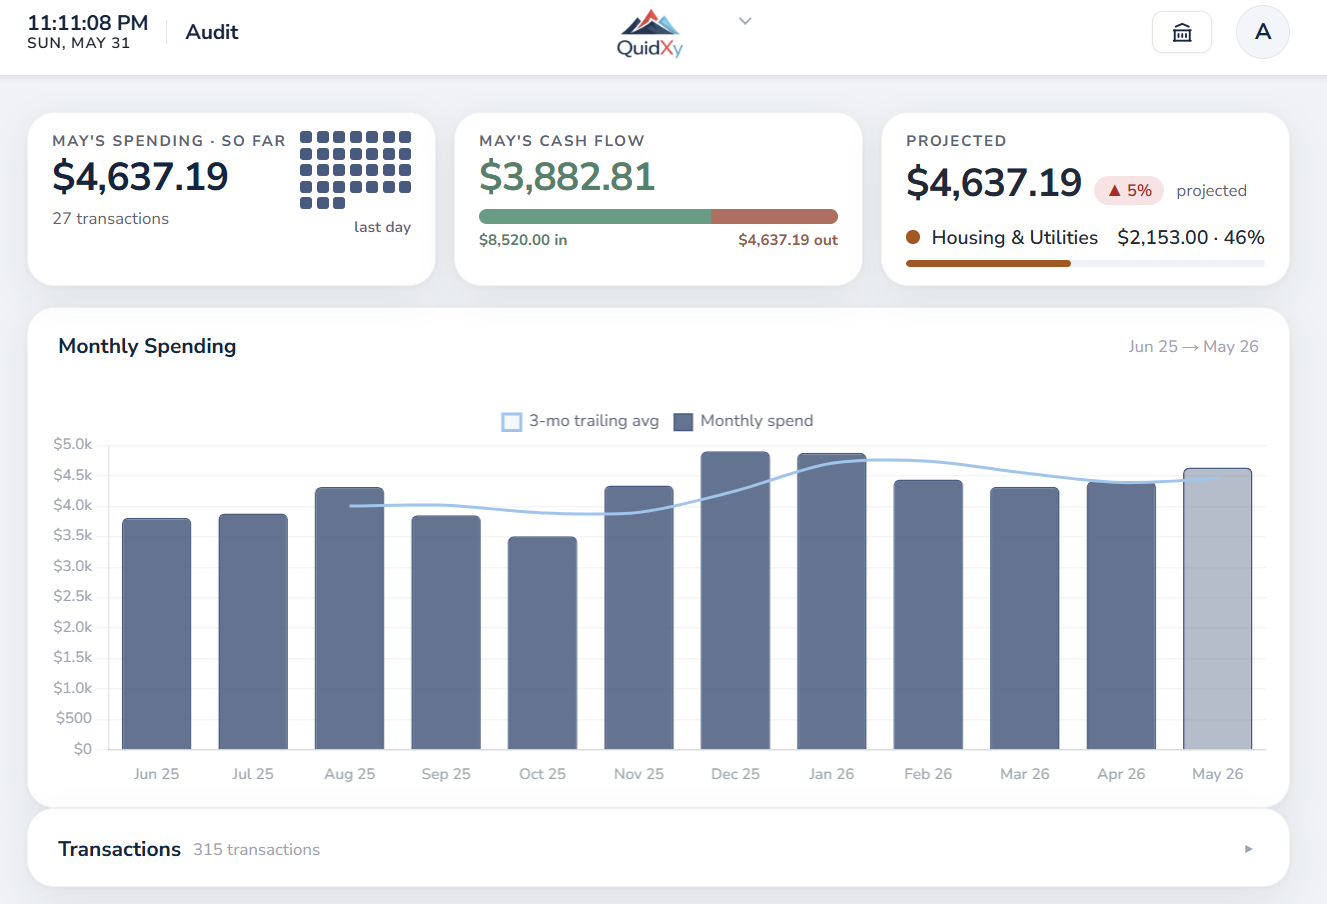Click the Feb 26 spending bar
This screenshot has width=1327, height=904.
(x=928, y=615)
